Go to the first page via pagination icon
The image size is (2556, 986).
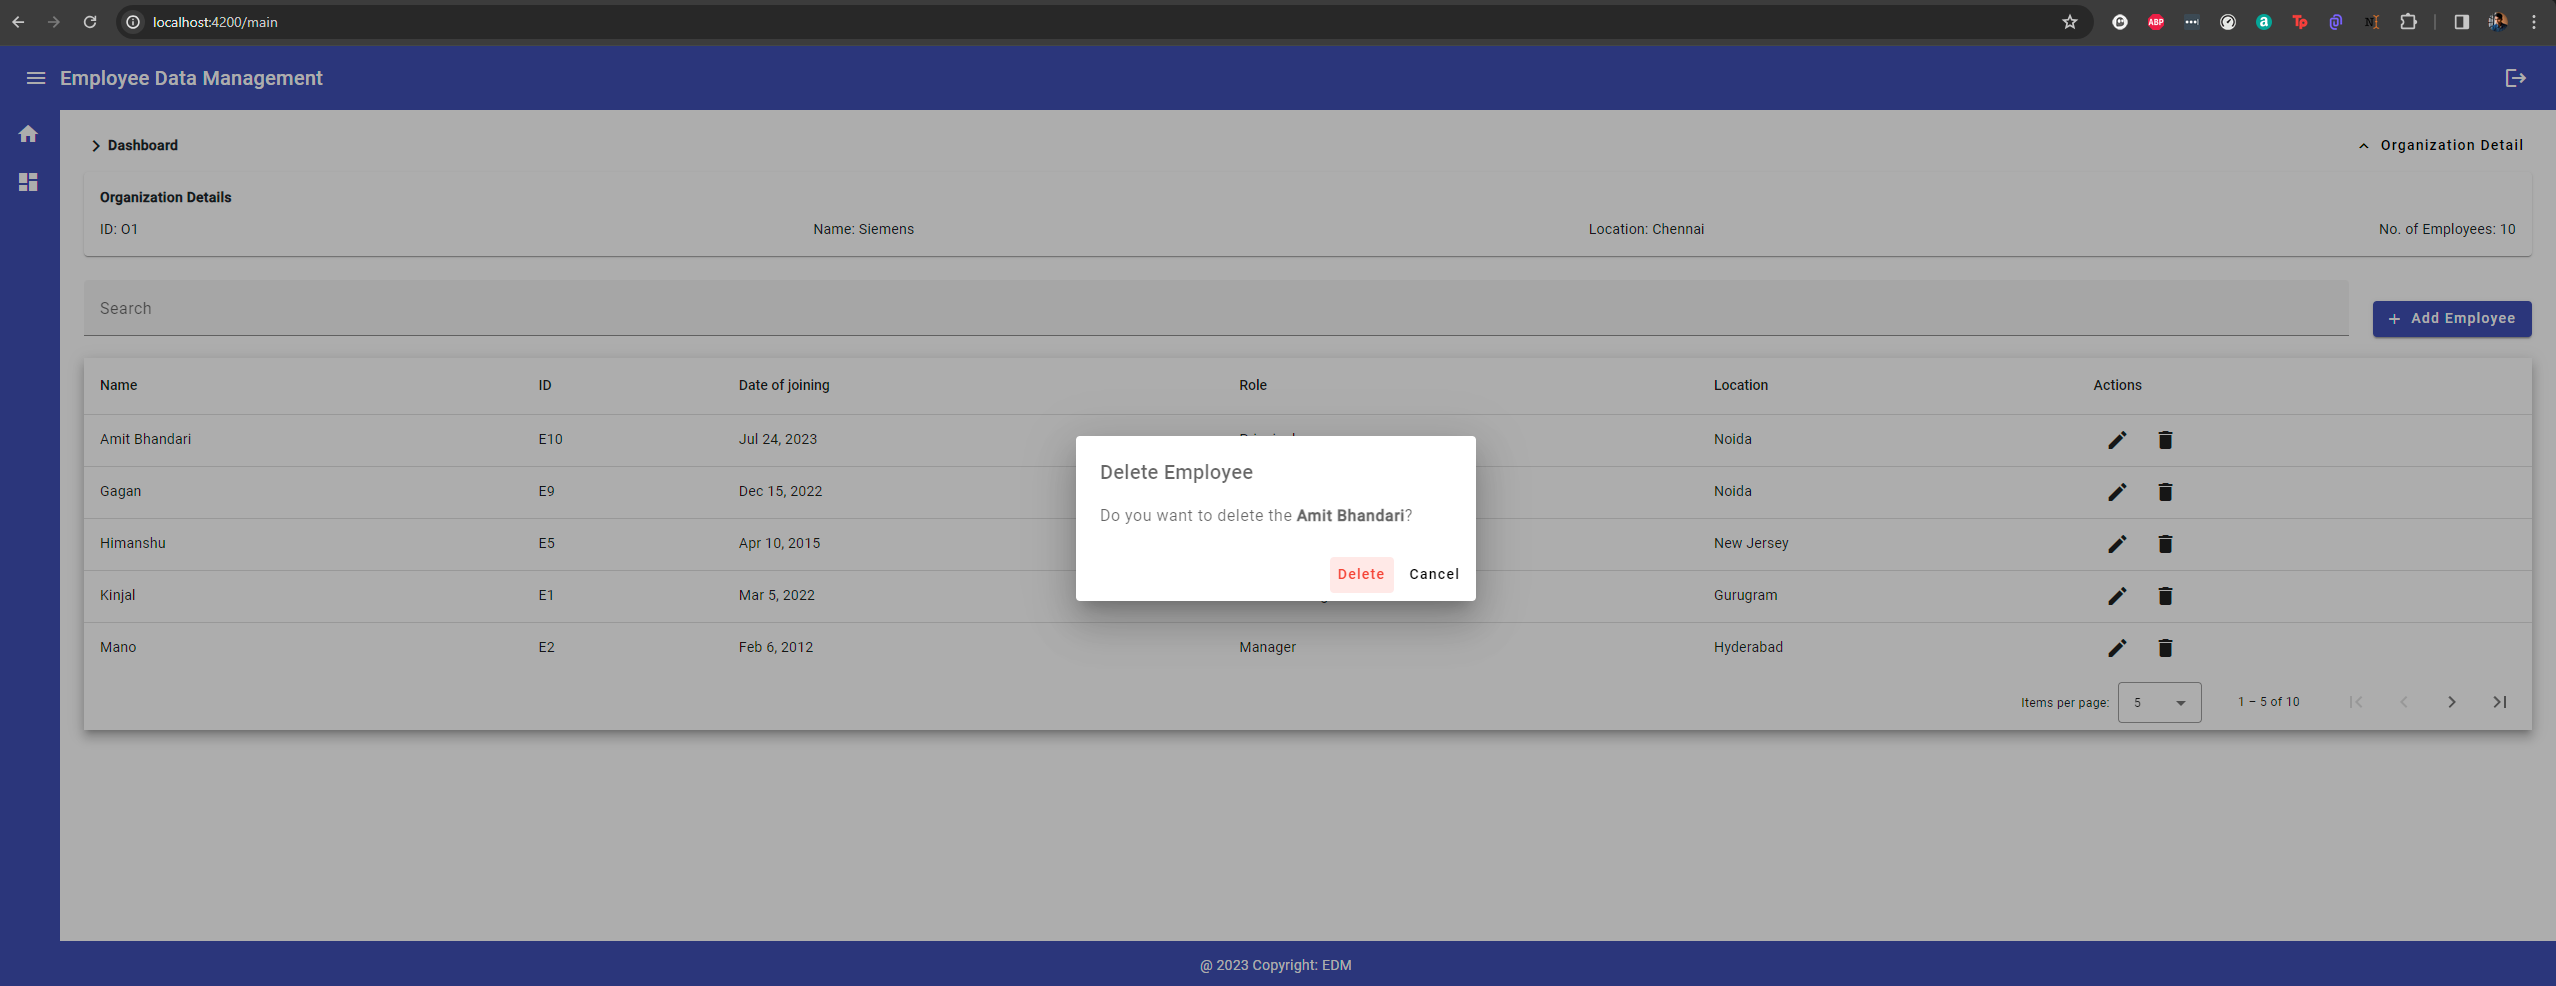[2356, 702]
